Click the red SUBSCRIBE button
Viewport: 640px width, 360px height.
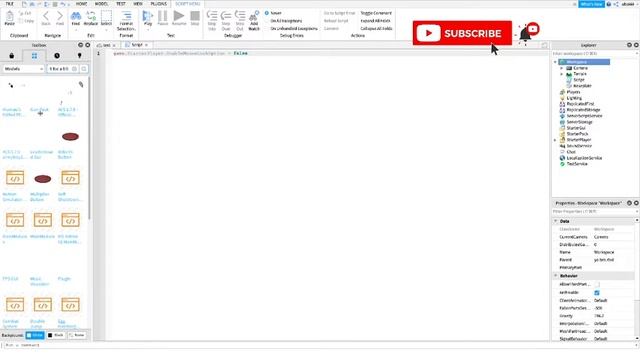pos(462,33)
